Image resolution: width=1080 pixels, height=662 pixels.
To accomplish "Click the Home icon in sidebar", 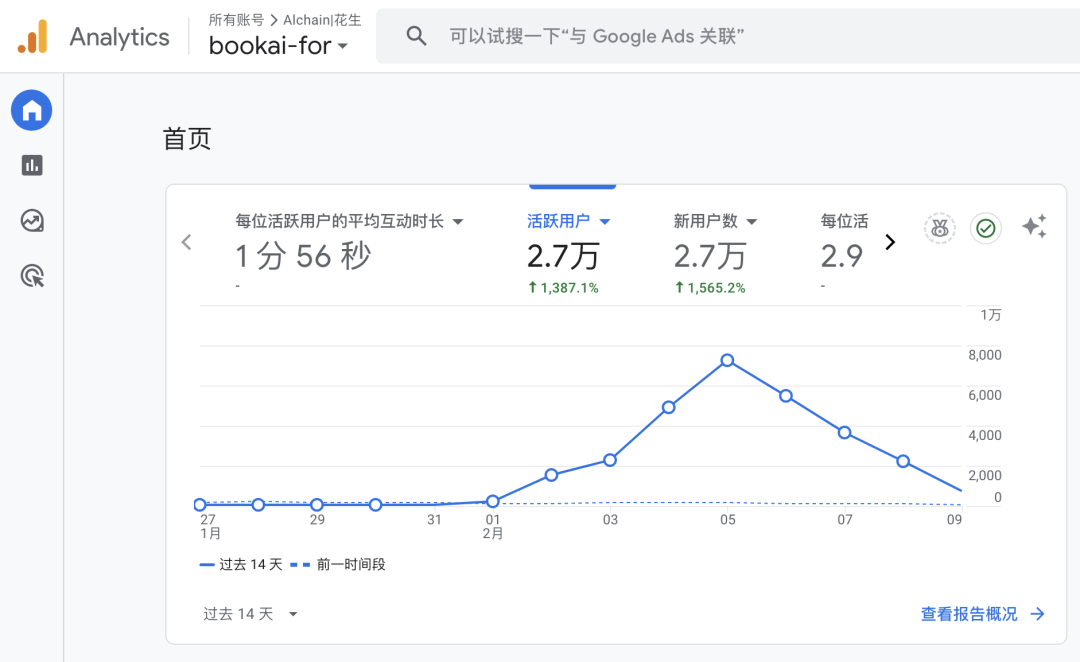I will point(32,110).
